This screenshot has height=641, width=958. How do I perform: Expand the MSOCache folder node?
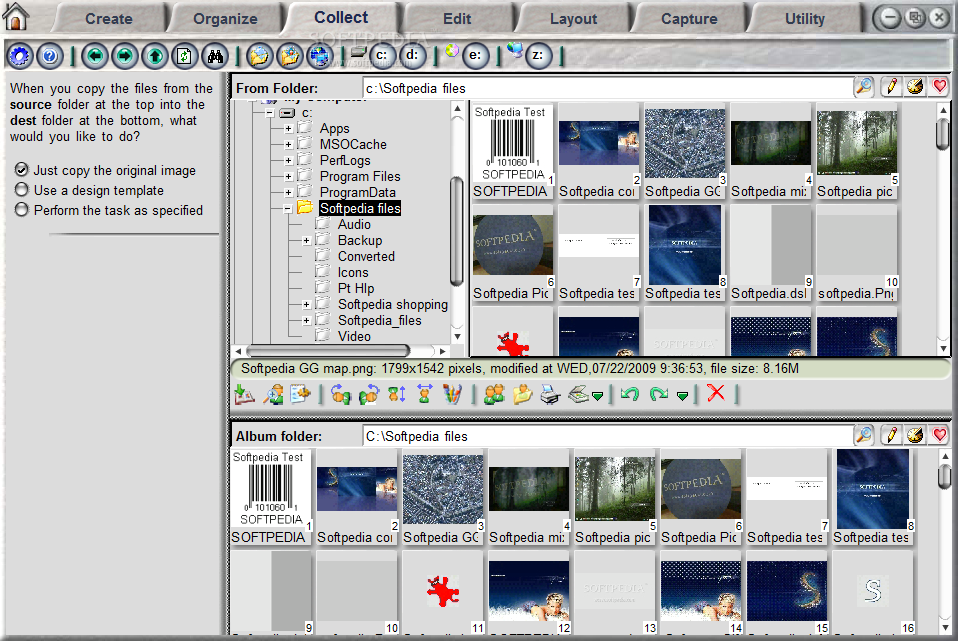pyautogui.click(x=288, y=144)
